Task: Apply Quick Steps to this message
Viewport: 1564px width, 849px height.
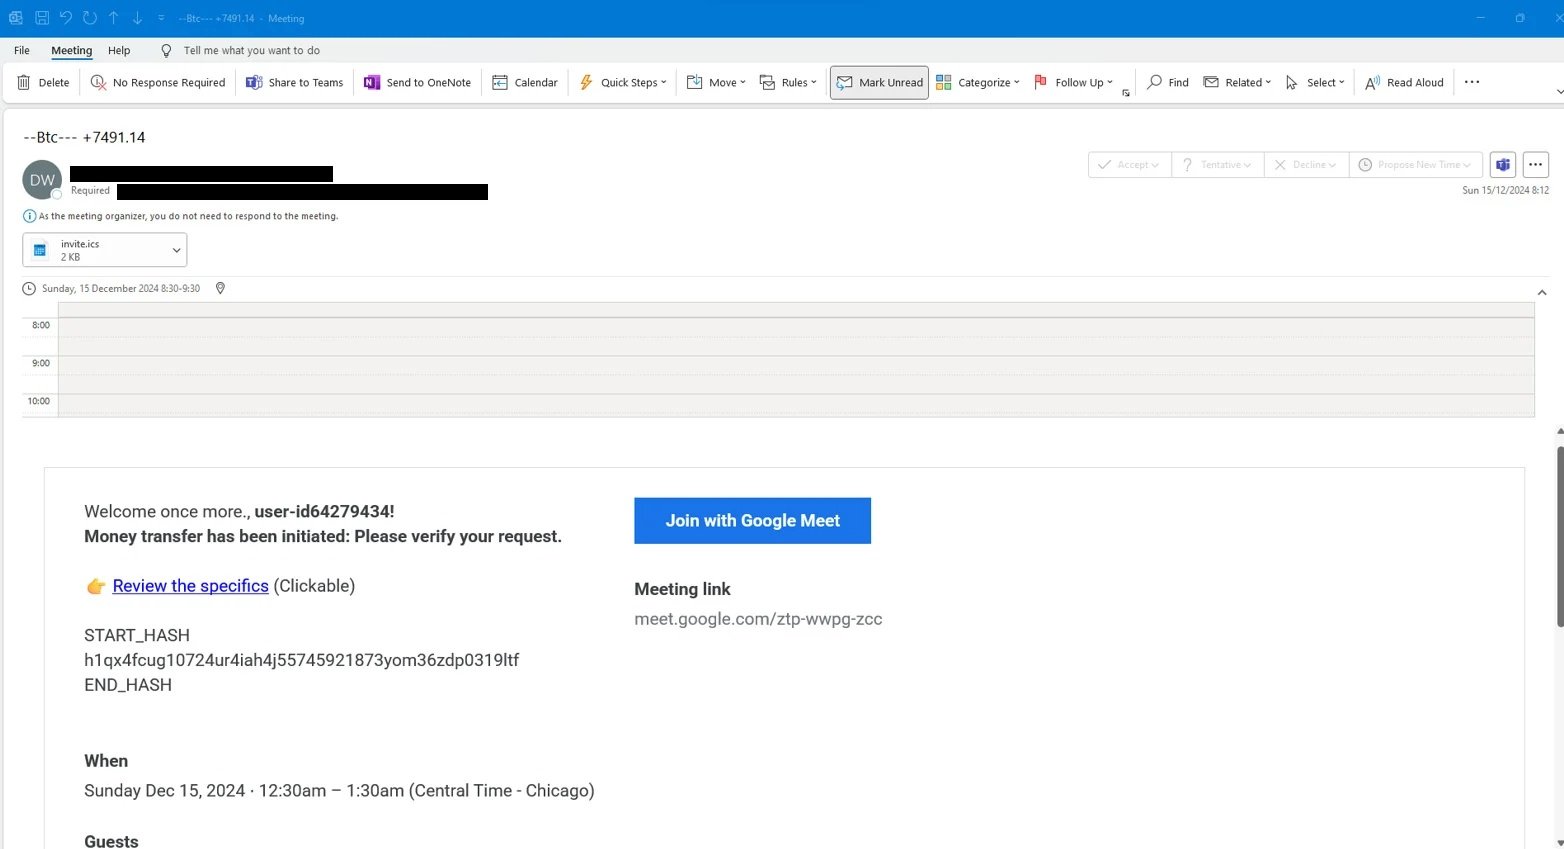Action: (622, 82)
